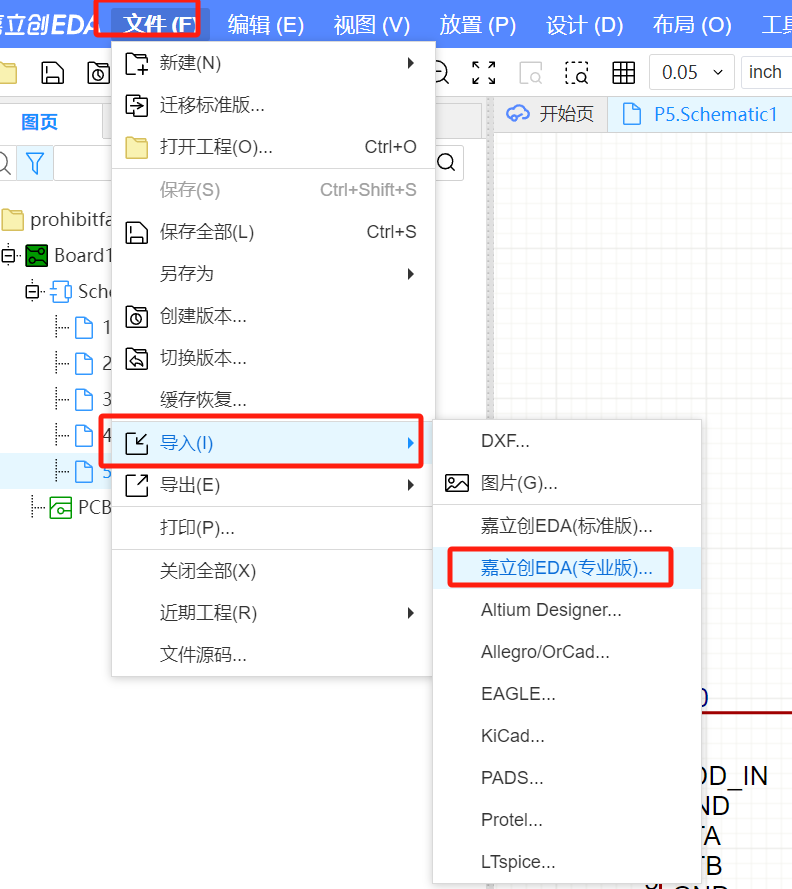This screenshot has width=792, height=889.
Task: Open the 视图 (V) menu
Action: point(371,24)
